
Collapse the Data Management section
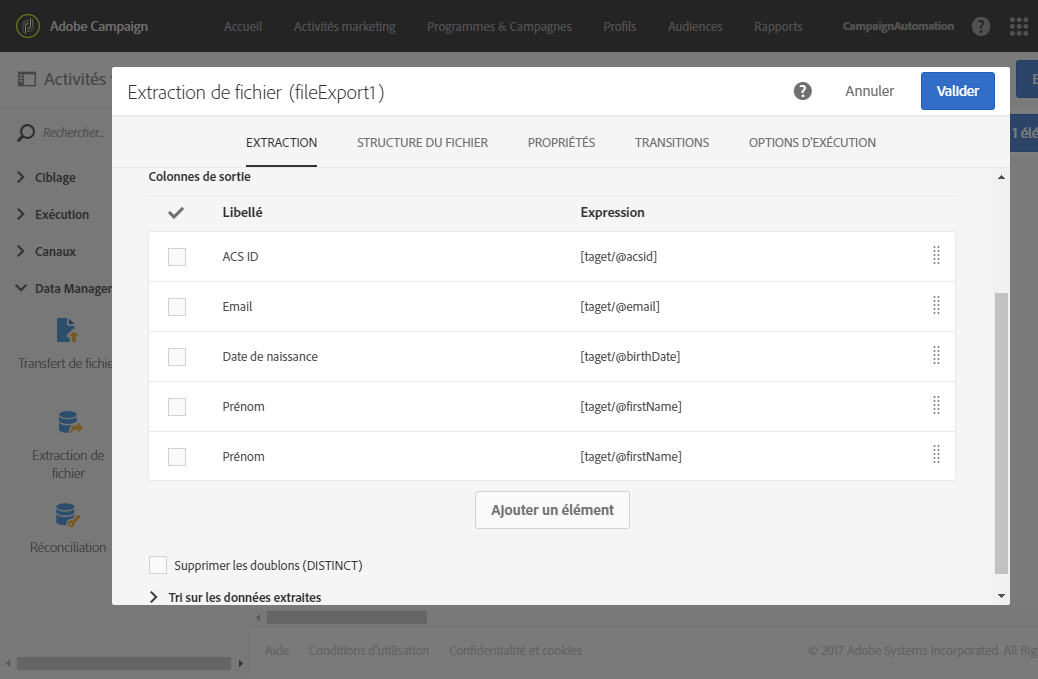[x=22, y=288]
